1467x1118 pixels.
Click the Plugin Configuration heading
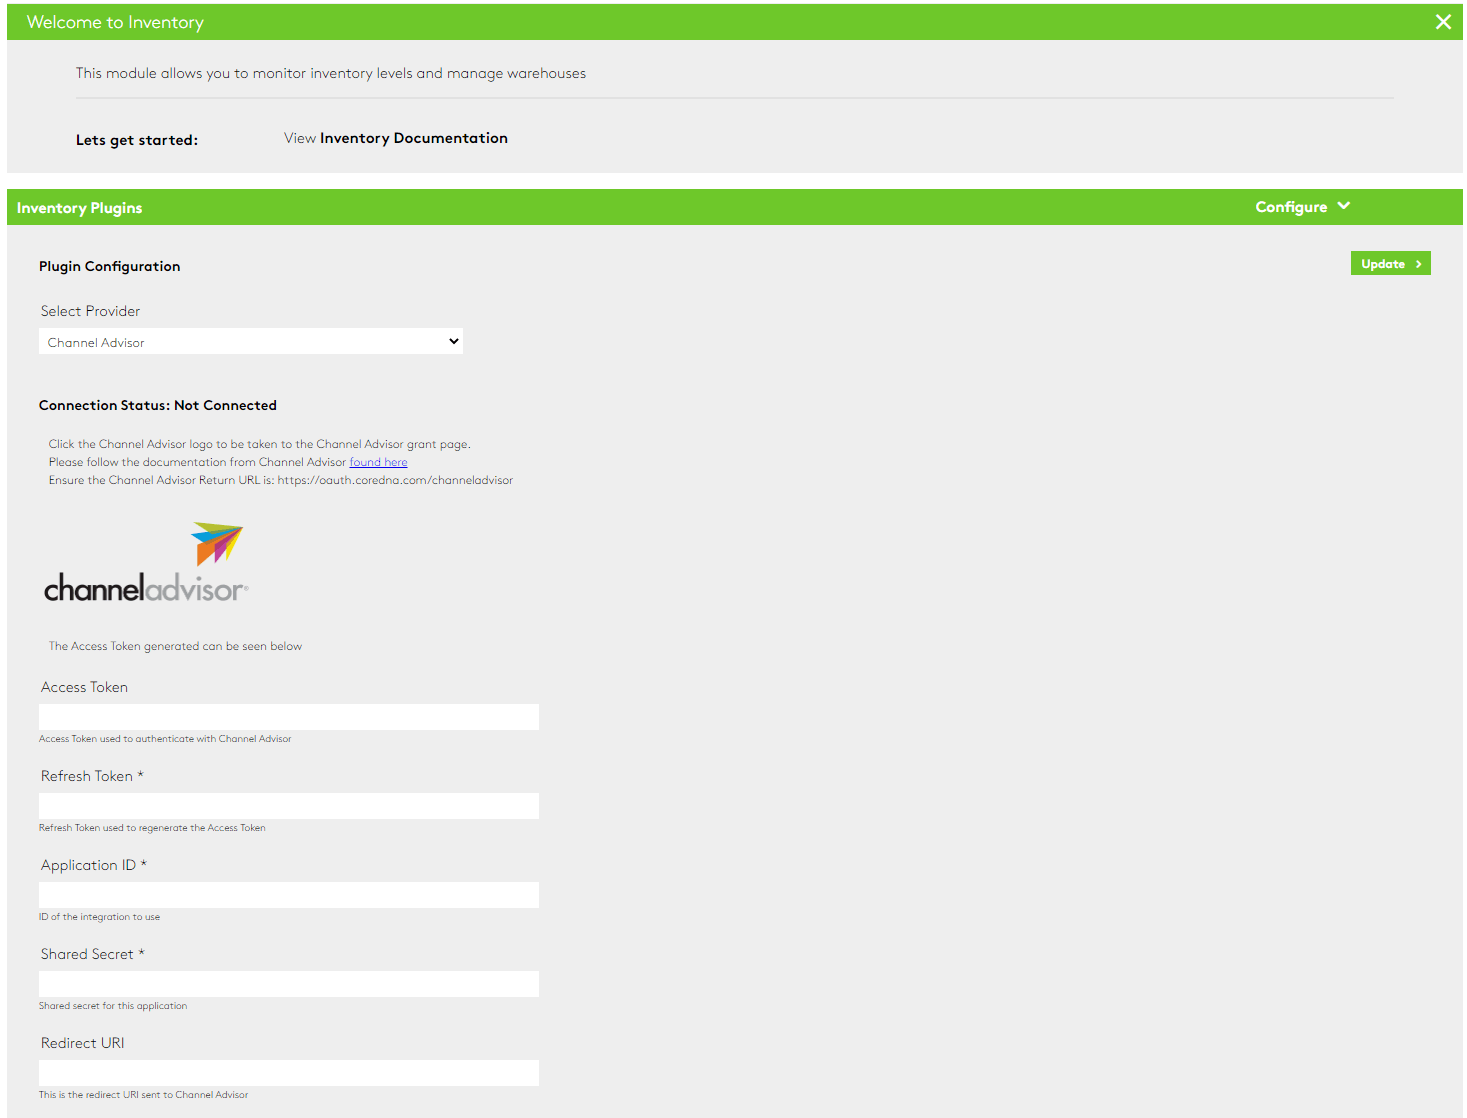109,266
